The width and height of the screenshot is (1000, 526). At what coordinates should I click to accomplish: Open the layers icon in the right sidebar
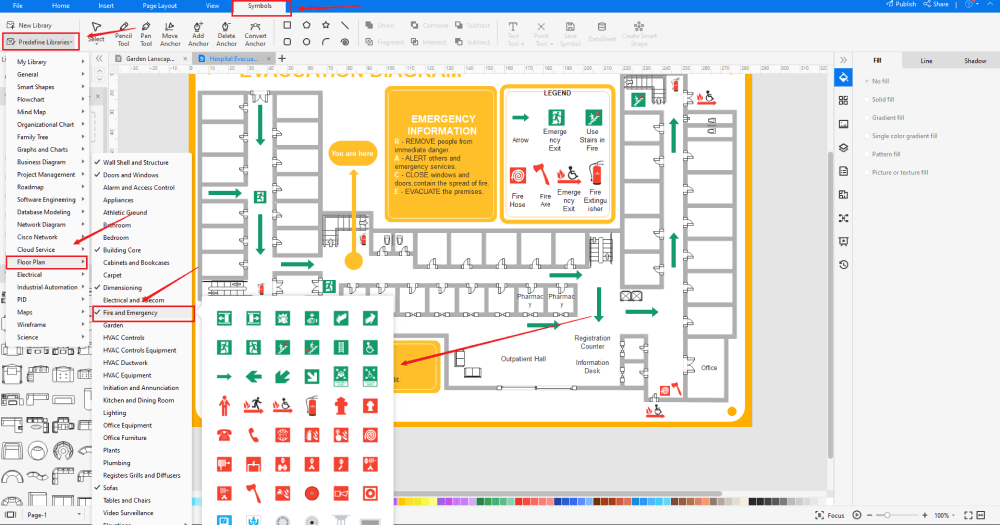pyautogui.click(x=843, y=146)
